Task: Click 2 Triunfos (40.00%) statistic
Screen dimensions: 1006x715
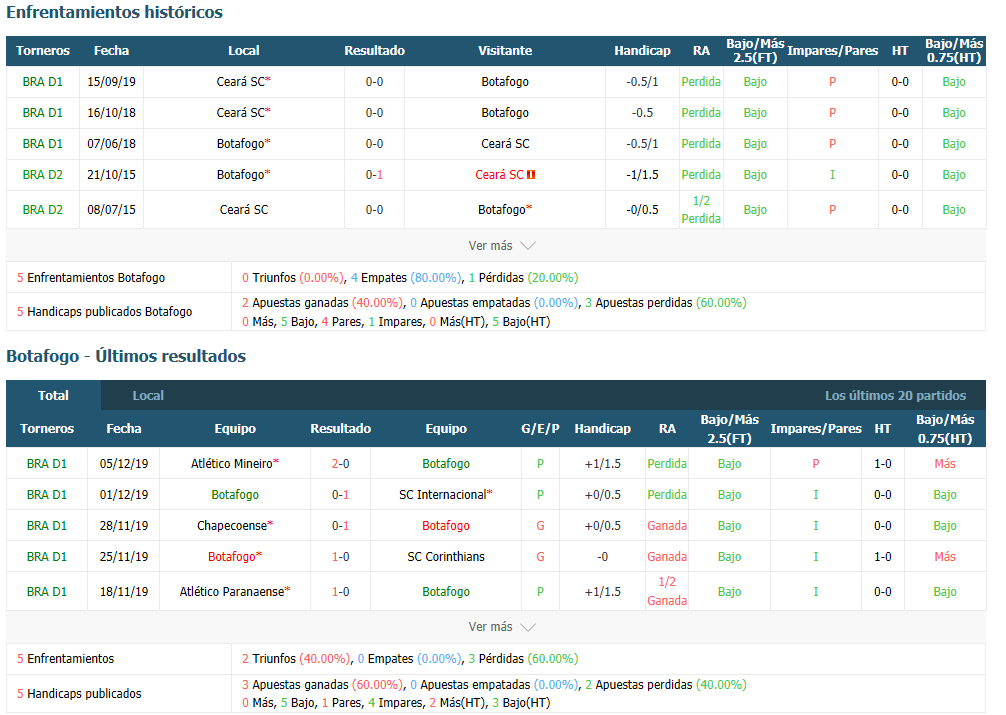Action: click(x=296, y=659)
